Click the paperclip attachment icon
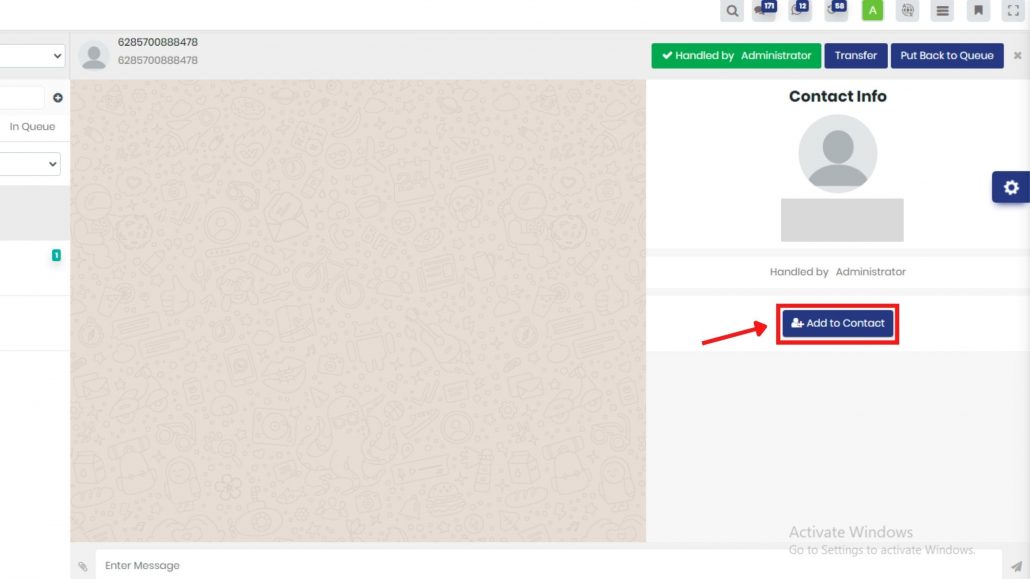Viewport: 1030px width, 579px height. (83, 566)
